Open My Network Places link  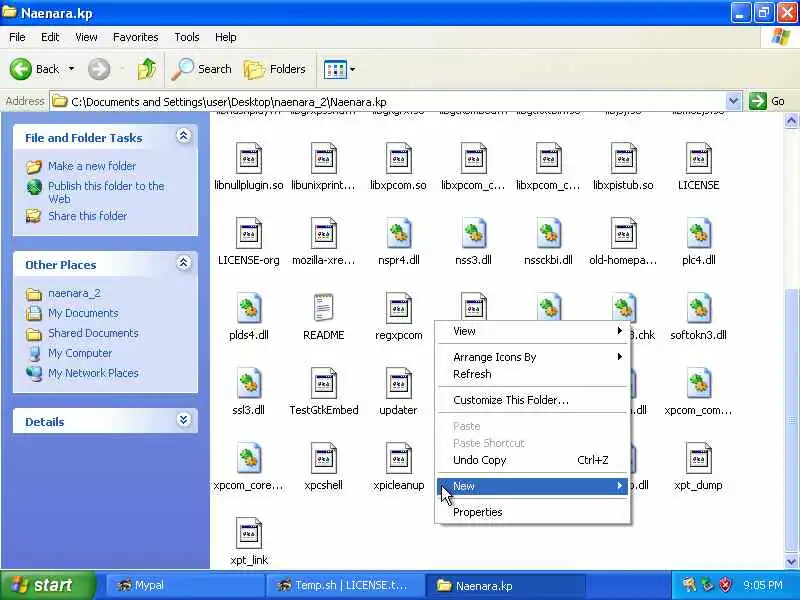coord(93,373)
